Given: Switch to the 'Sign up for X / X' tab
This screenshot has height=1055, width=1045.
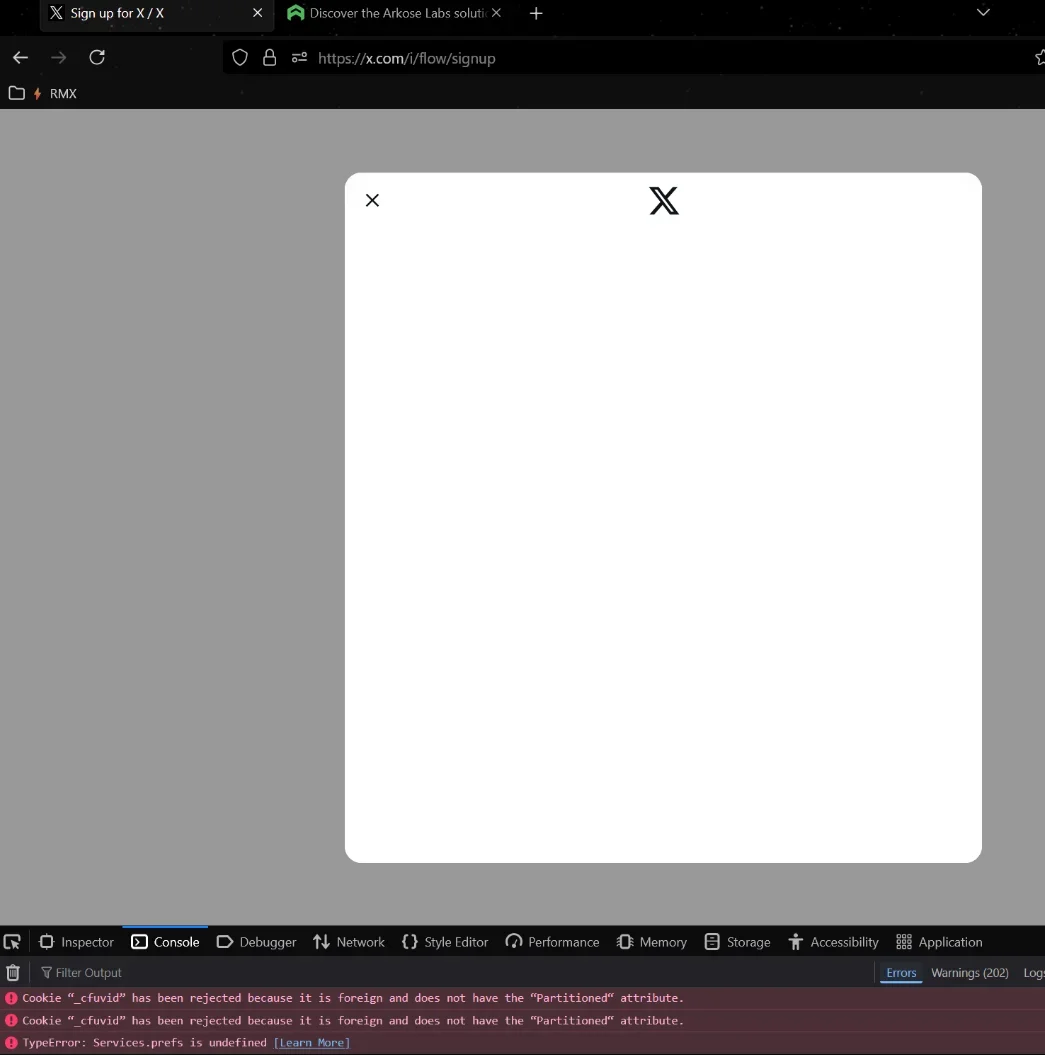Looking at the screenshot, I should click(157, 13).
